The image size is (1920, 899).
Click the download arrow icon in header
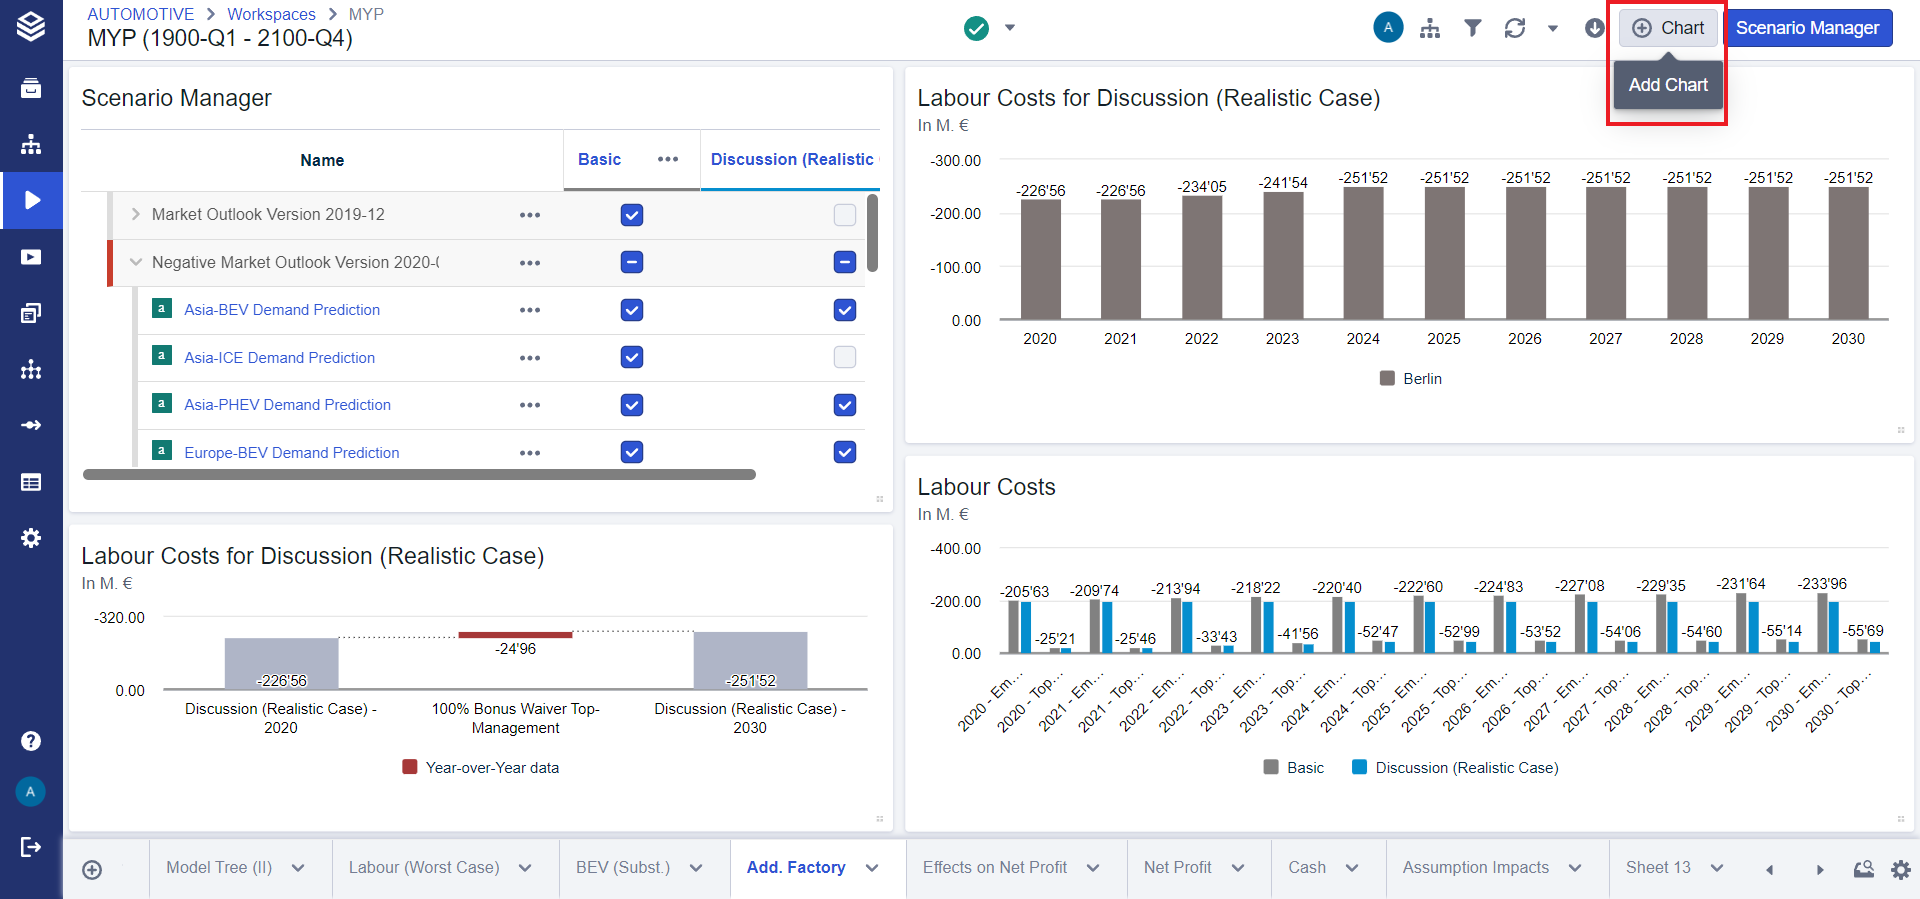[x=1594, y=28]
